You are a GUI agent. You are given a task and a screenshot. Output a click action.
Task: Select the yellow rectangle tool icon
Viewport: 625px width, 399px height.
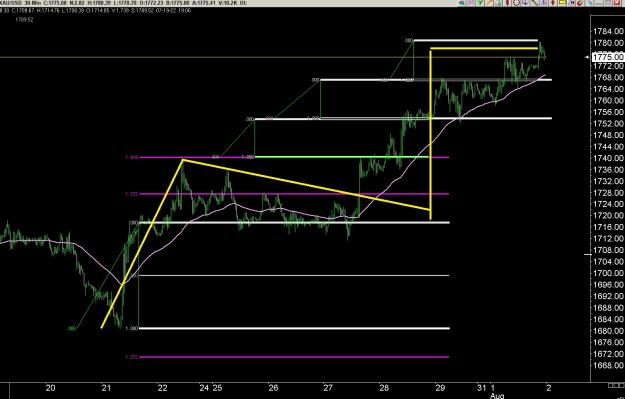coord(562,3)
